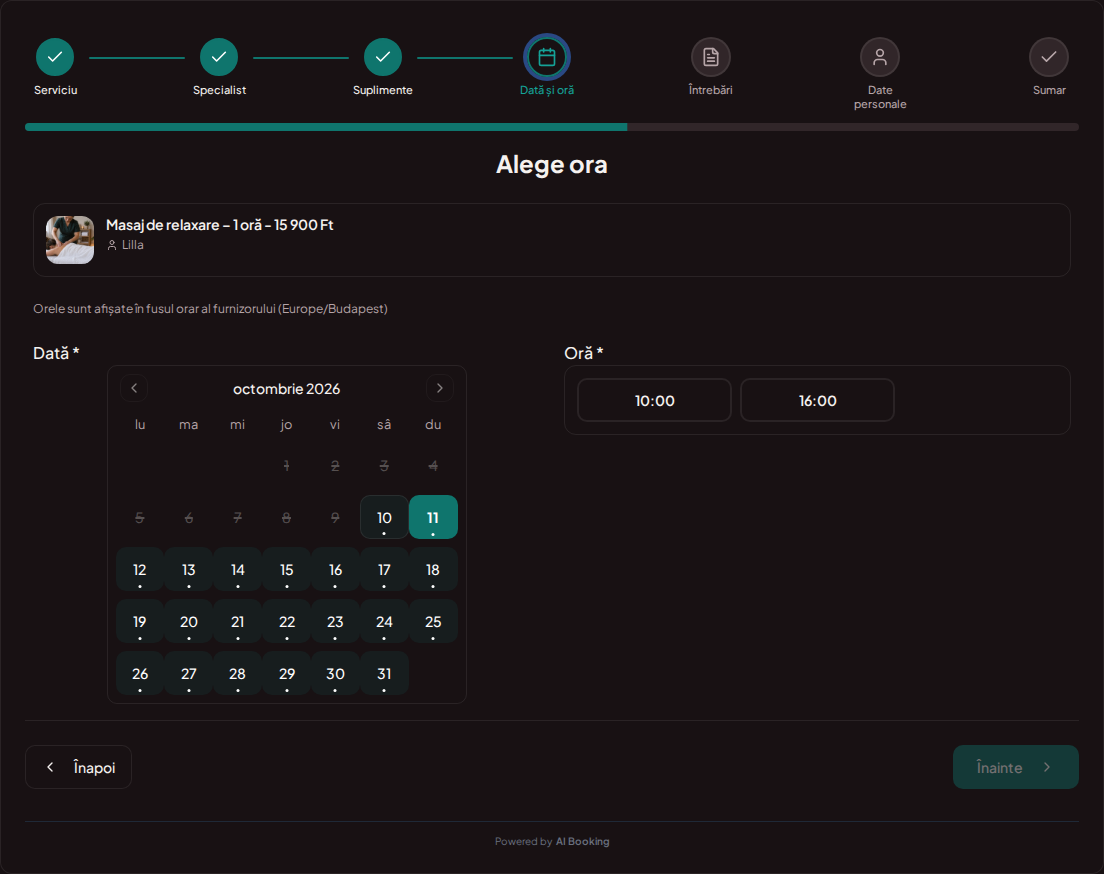The height and width of the screenshot is (874, 1104).
Task: Return to the Suplimente step checkmark
Action: click(383, 57)
